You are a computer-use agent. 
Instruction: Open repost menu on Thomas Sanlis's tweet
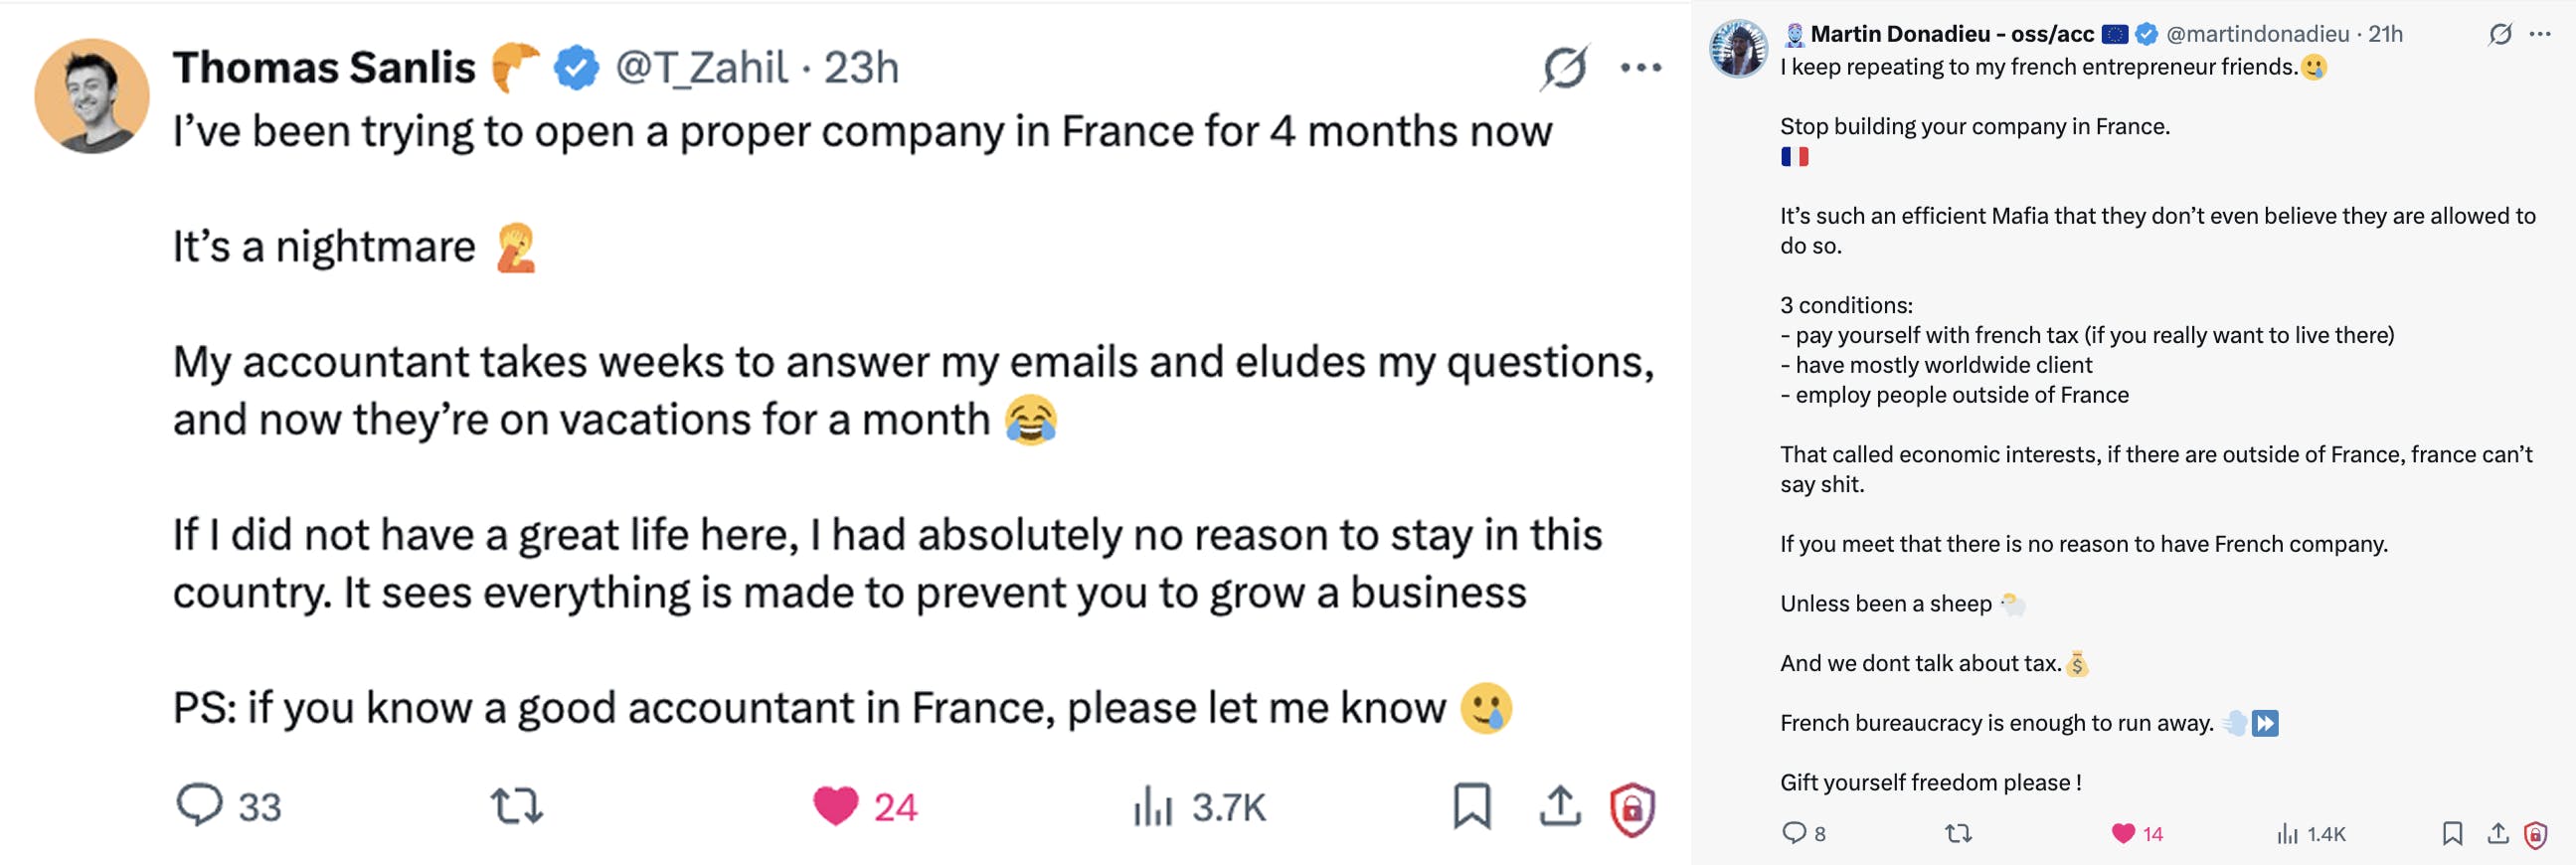point(516,806)
